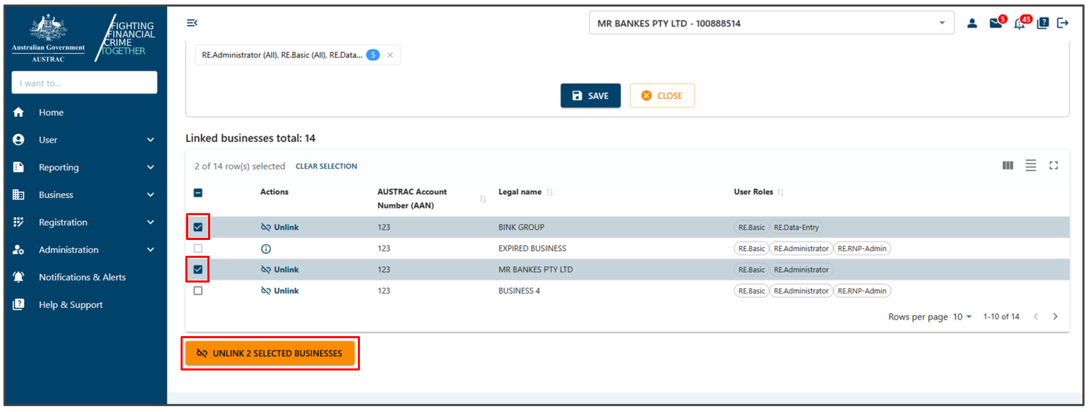Open the notifications bell with badge 45
Viewport: 1090px width, 412px height.
[1021, 23]
